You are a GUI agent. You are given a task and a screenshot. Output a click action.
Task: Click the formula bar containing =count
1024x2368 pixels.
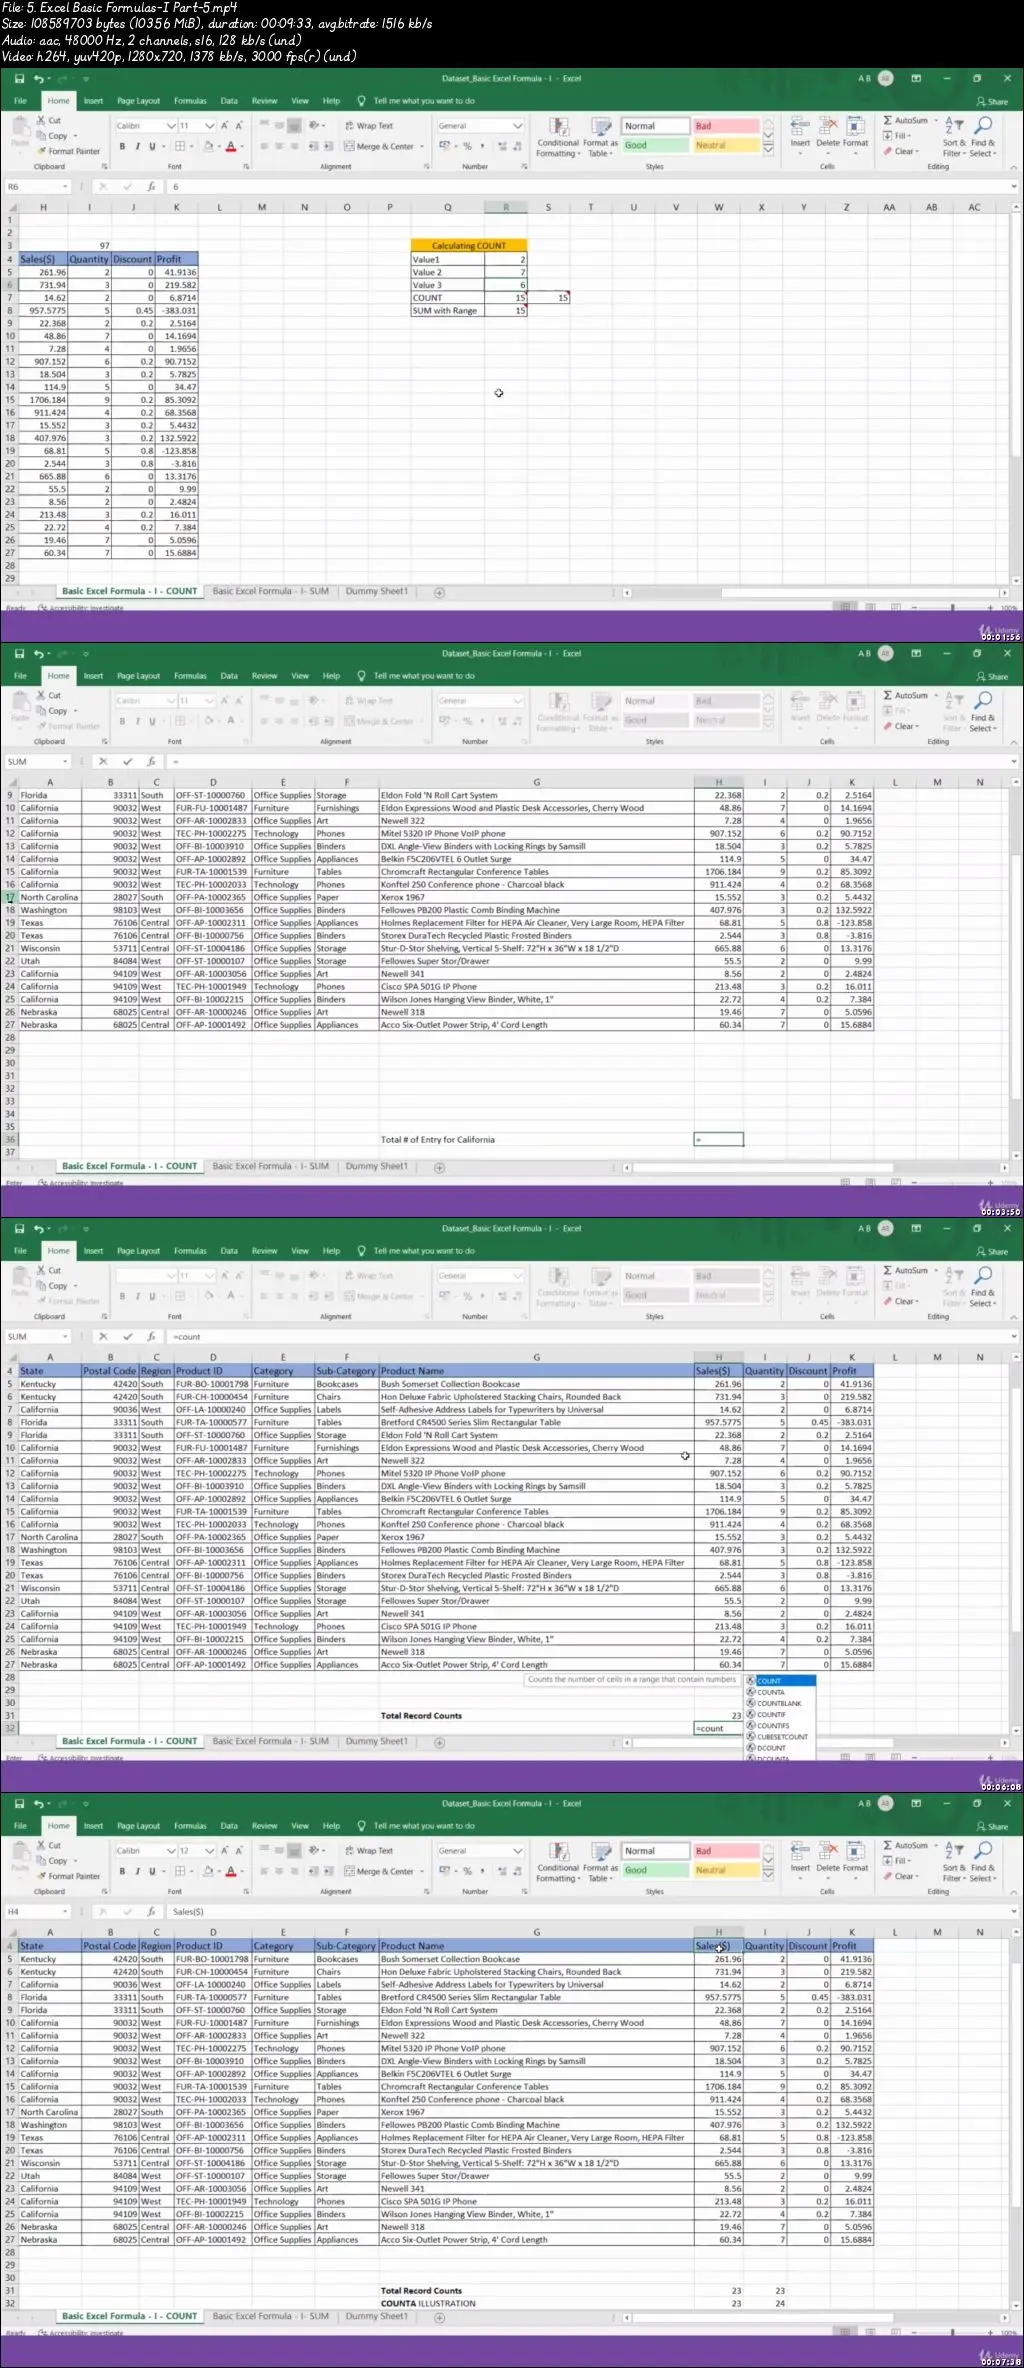[x=590, y=1337]
